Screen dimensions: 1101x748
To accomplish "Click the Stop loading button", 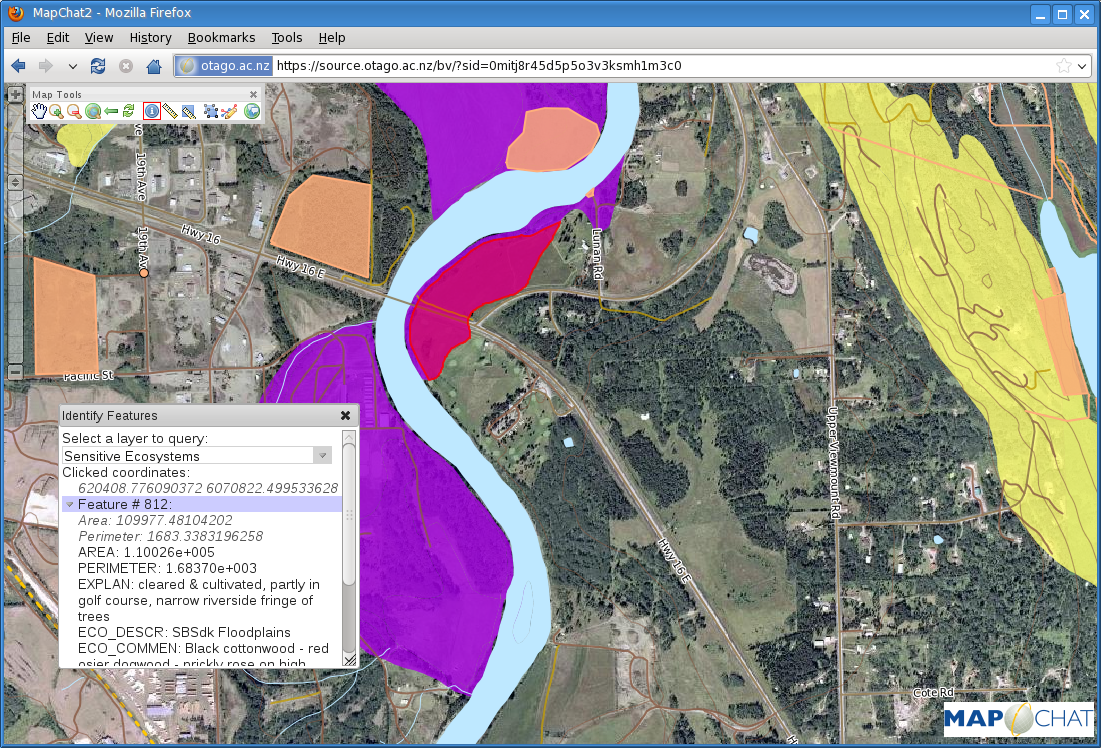I will pos(126,66).
